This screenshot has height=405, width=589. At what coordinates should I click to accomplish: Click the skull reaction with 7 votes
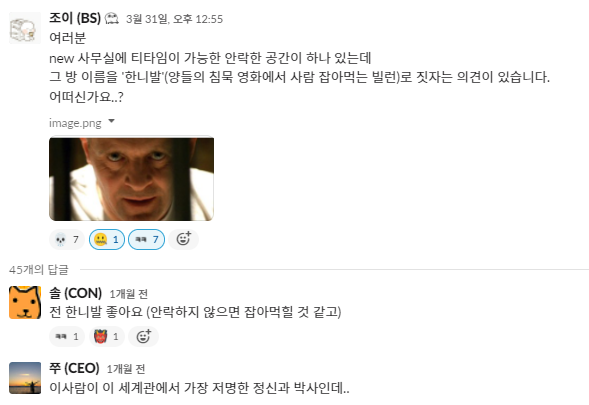click(x=67, y=239)
